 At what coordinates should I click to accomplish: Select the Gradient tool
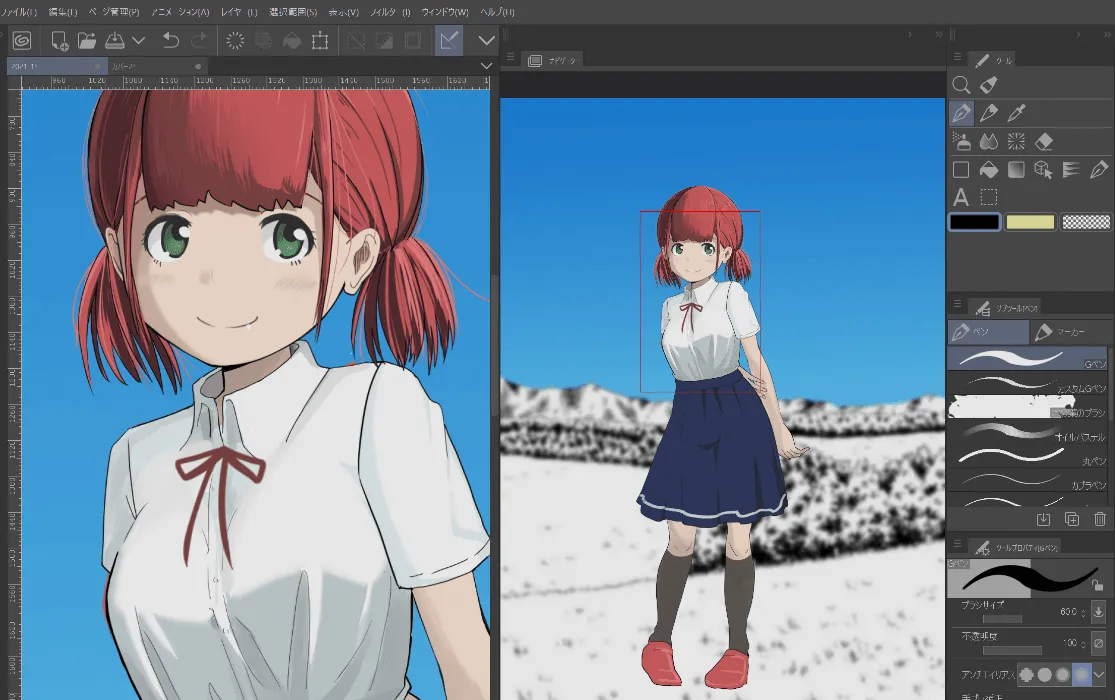(1016, 169)
